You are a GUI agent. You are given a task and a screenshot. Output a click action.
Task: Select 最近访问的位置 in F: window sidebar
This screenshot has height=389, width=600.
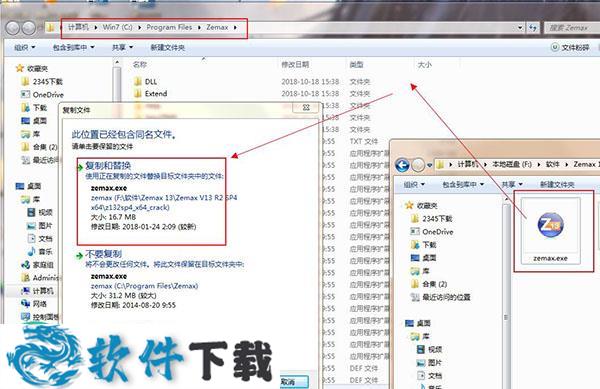click(440, 297)
